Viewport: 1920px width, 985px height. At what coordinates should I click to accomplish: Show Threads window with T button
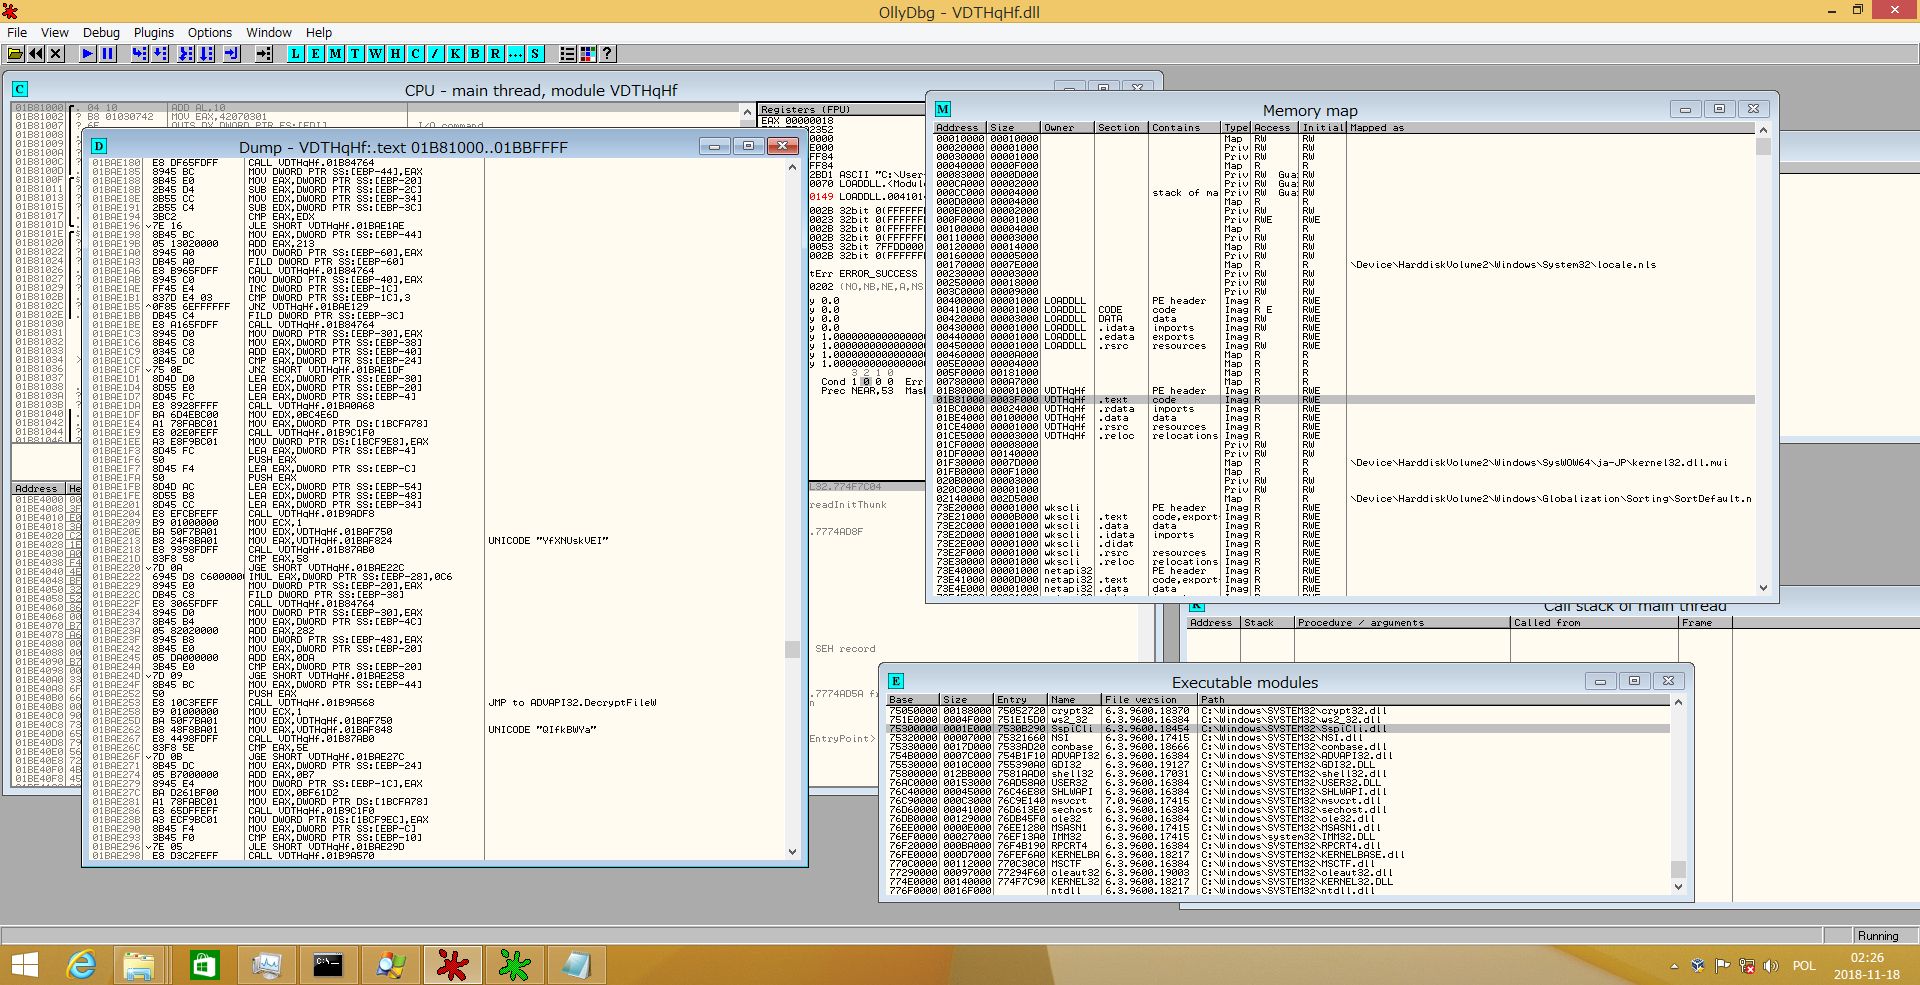tap(356, 54)
